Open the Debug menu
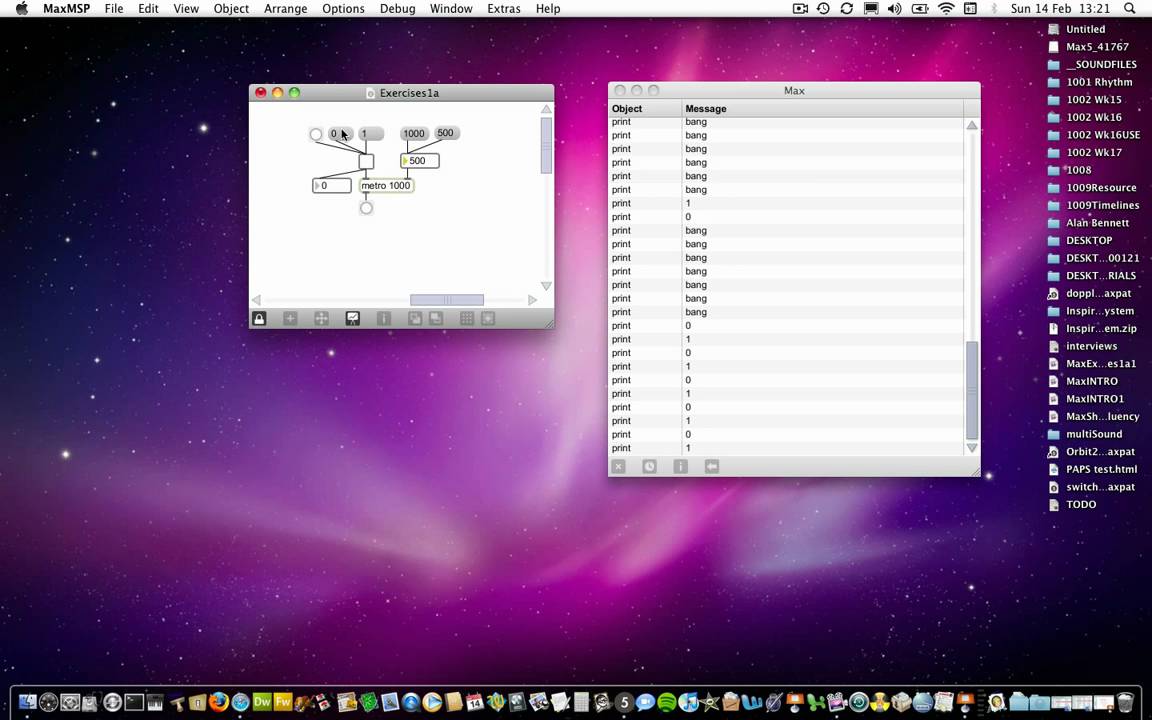This screenshot has height=720, width=1152. point(397,9)
